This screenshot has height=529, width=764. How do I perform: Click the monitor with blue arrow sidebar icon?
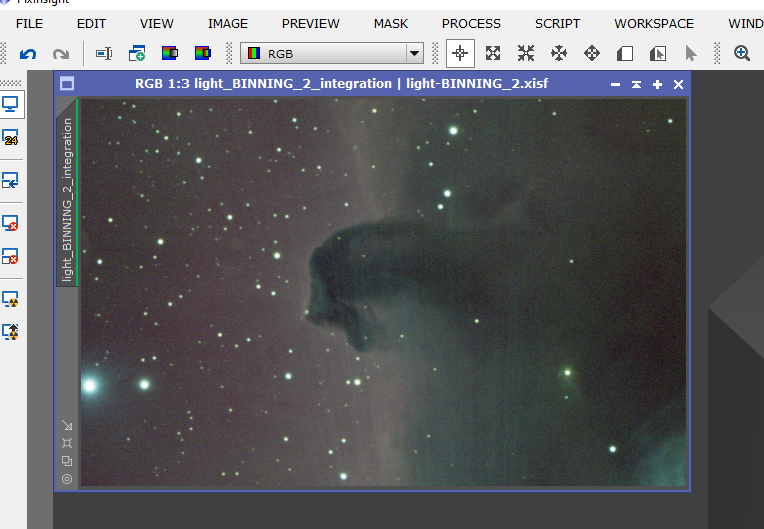10,180
